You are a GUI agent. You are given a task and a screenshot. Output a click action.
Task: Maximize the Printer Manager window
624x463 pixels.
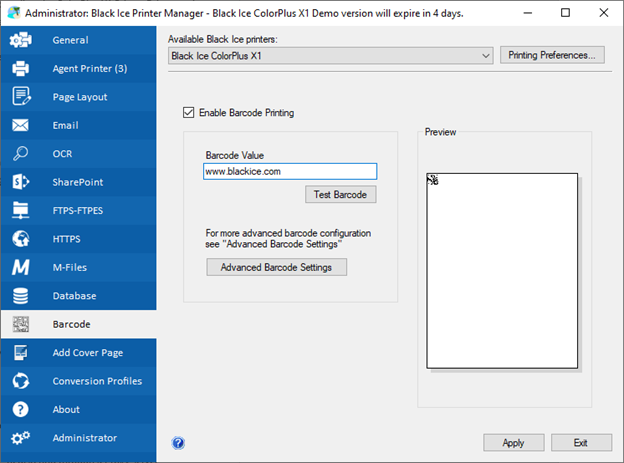point(565,13)
